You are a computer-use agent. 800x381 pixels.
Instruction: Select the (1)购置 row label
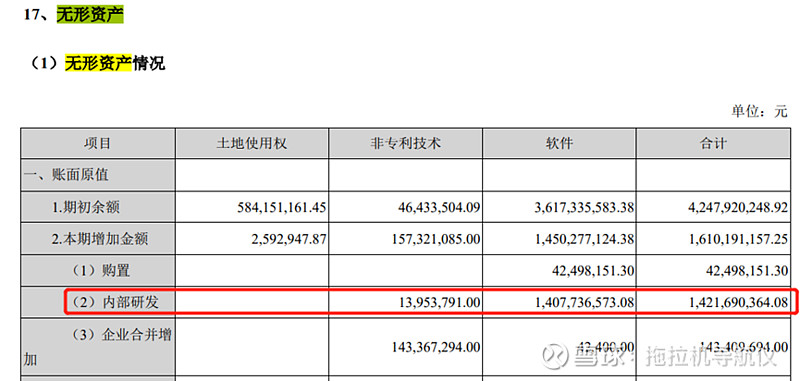pyautogui.click(x=98, y=271)
